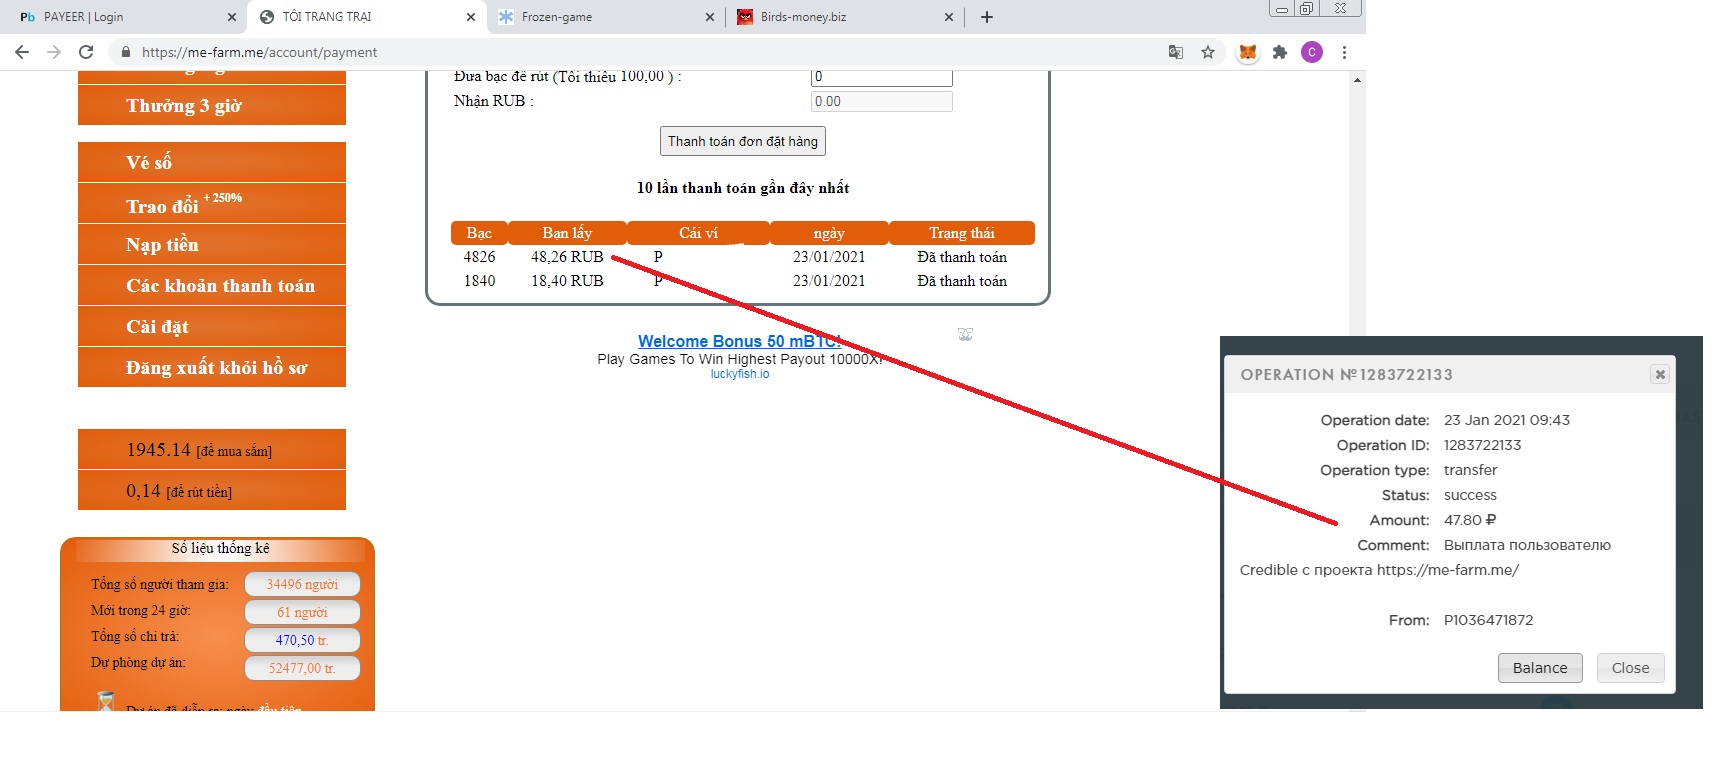The width and height of the screenshot is (1736, 768).
Task: Go forward in browser history
Action: coord(54,52)
